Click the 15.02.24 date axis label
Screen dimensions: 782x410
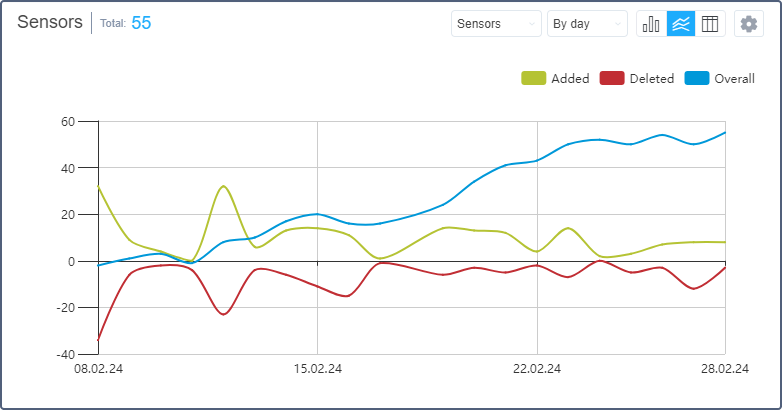click(317, 368)
